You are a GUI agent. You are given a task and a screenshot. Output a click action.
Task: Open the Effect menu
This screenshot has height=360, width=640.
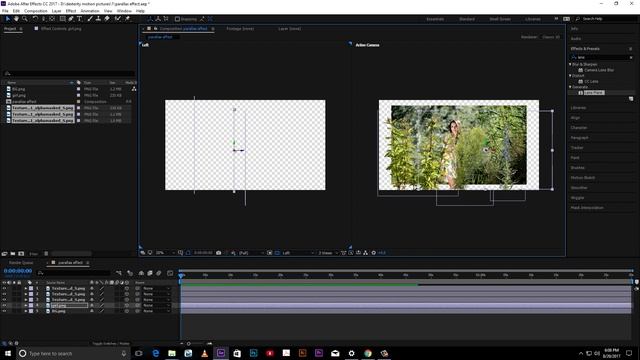click(71, 11)
